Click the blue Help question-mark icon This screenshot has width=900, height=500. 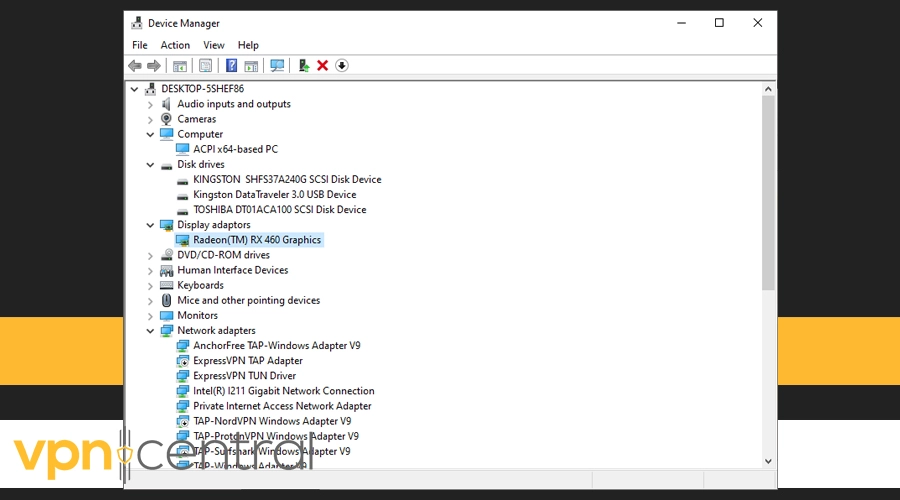click(x=231, y=65)
